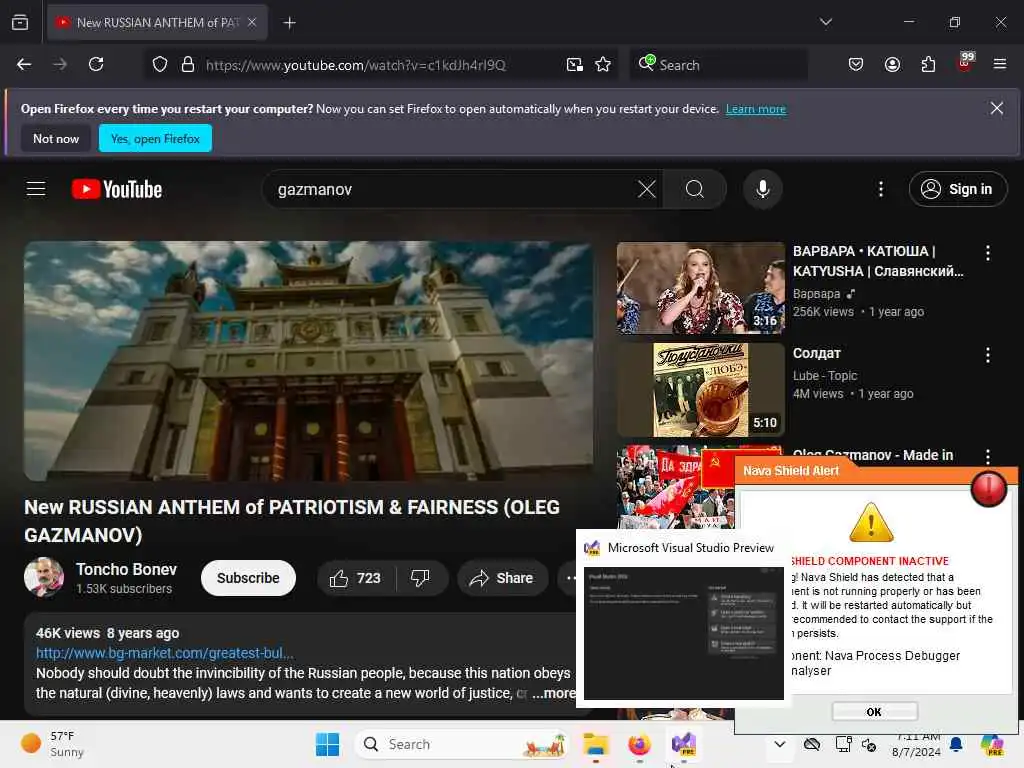
Task: Bookmark this page with star icon
Action: tap(603, 64)
